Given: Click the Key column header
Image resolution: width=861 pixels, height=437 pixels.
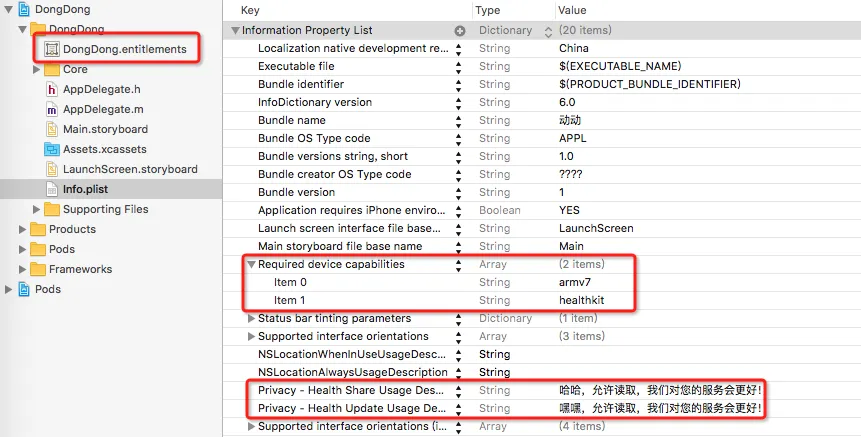Looking at the screenshot, I should tap(250, 10).
